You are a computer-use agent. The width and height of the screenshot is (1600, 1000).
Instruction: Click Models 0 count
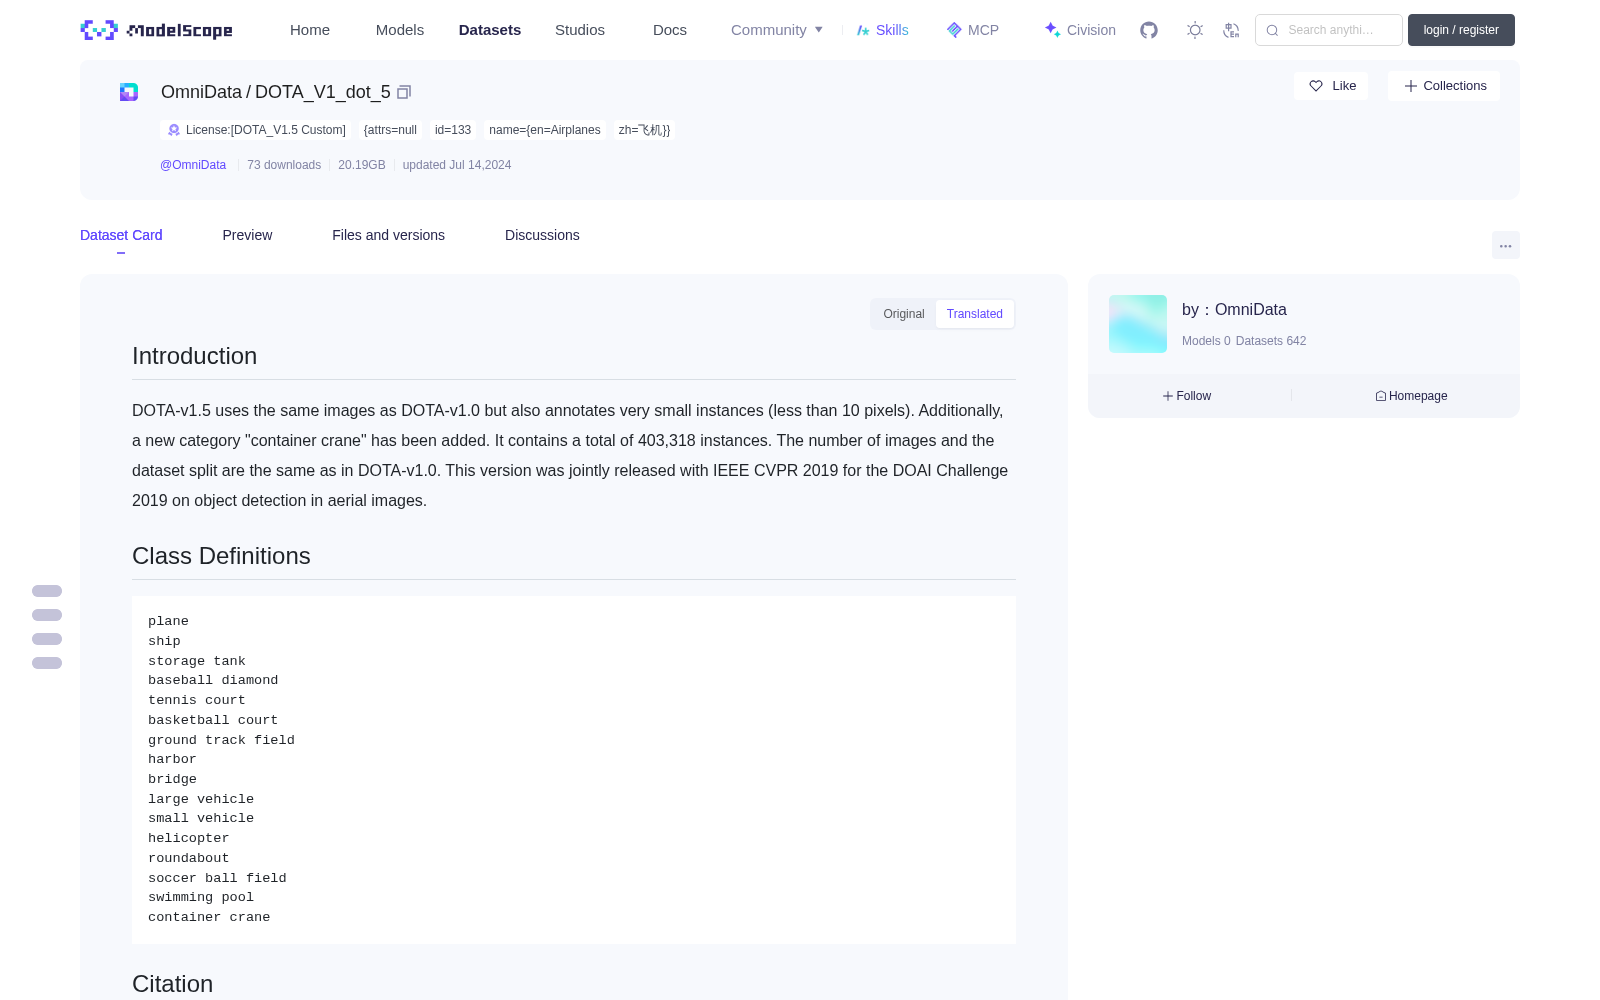coord(1206,341)
